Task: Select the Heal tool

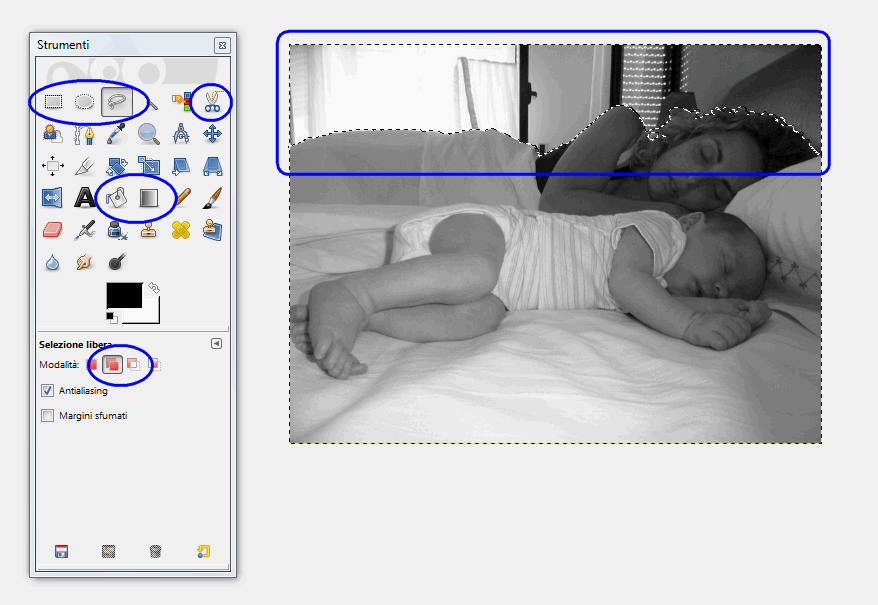Action: point(180,230)
